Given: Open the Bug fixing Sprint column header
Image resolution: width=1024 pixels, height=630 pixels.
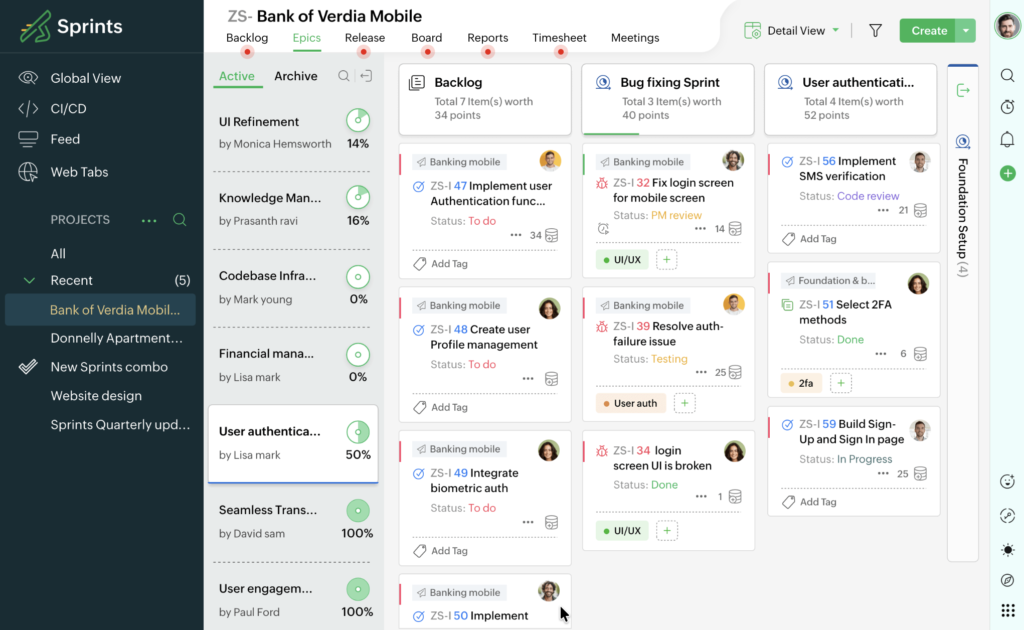Looking at the screenshot, I should [667, 99].
